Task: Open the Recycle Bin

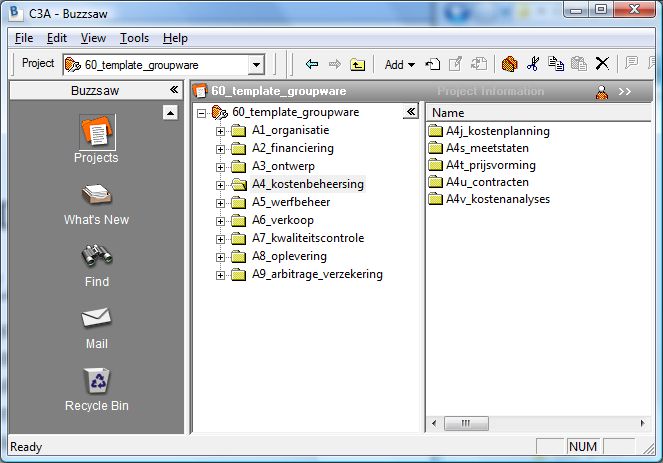Action: point(97,389)
